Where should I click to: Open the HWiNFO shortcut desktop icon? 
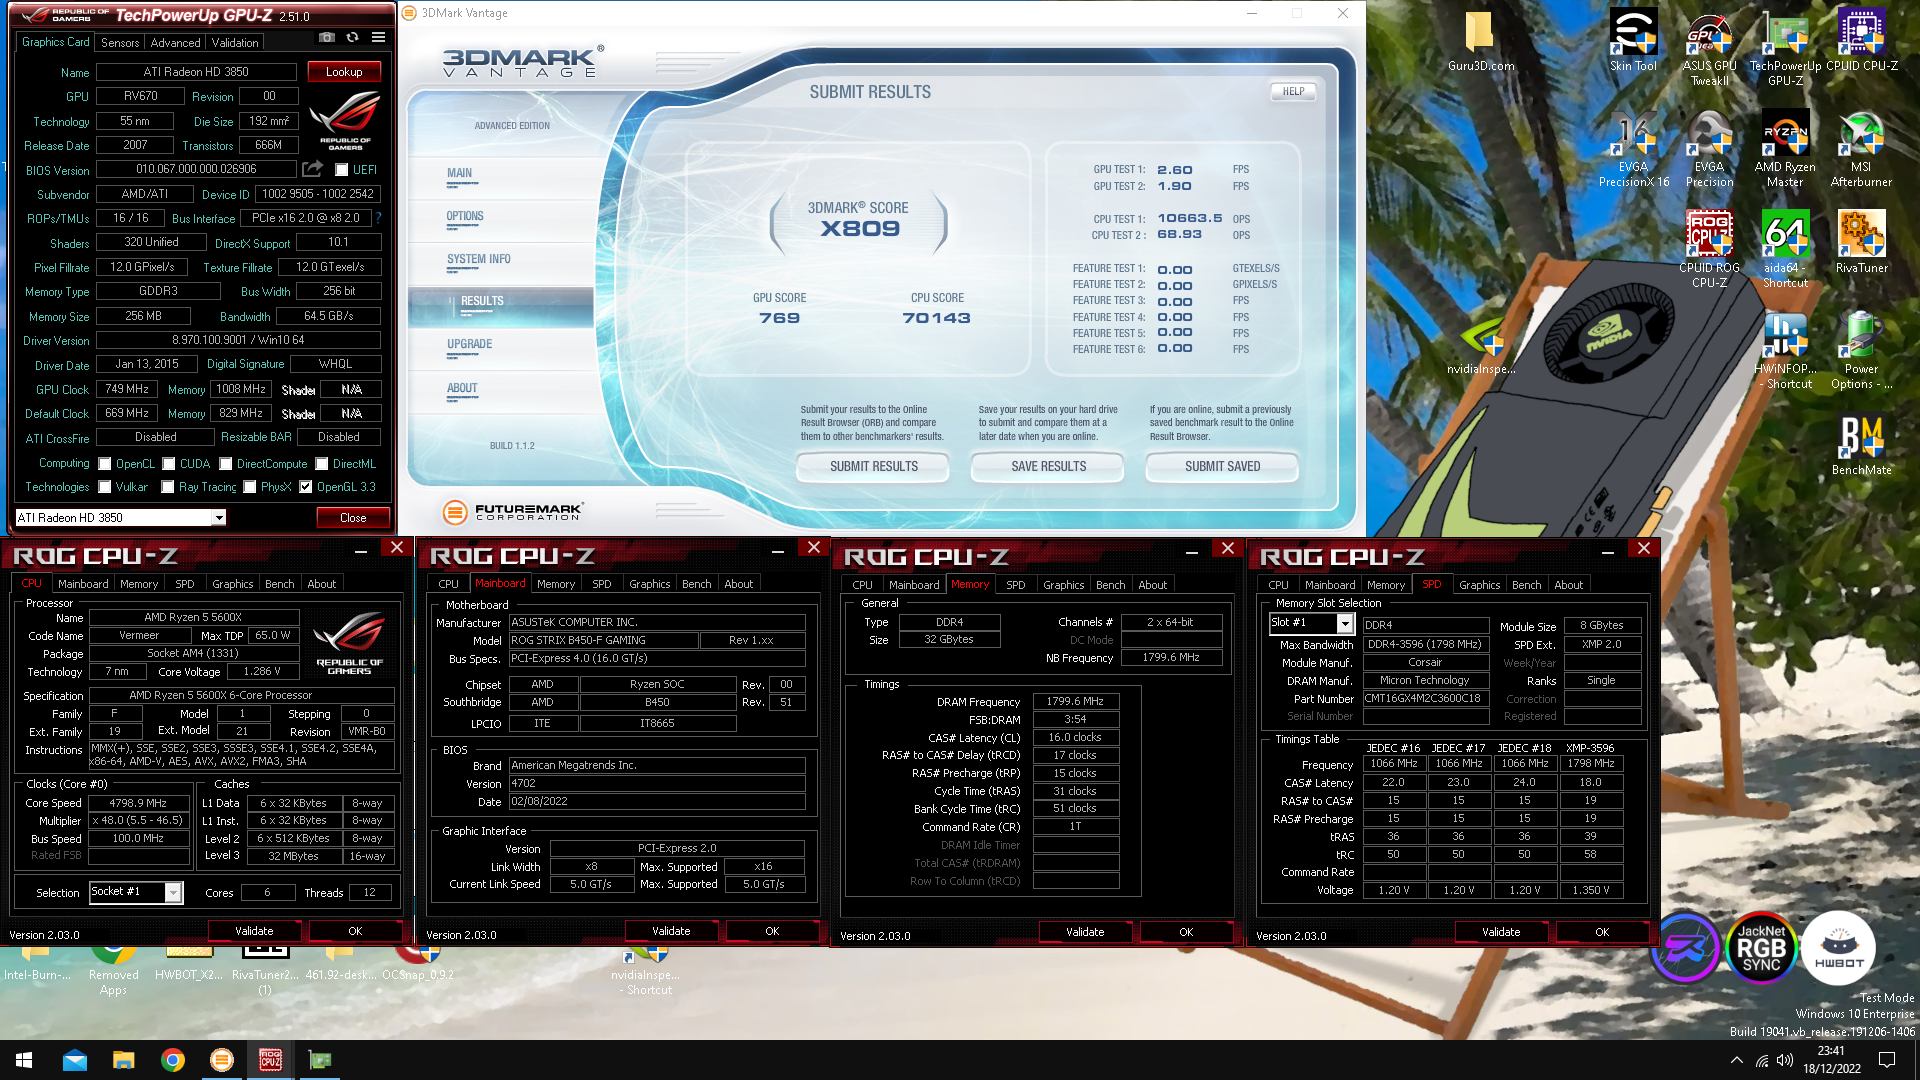[x=1785, y=352]
